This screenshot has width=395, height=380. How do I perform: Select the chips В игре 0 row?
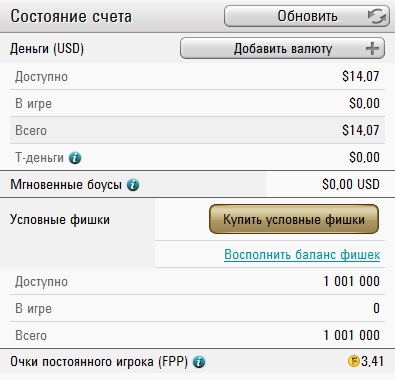[x=197, y=308]
